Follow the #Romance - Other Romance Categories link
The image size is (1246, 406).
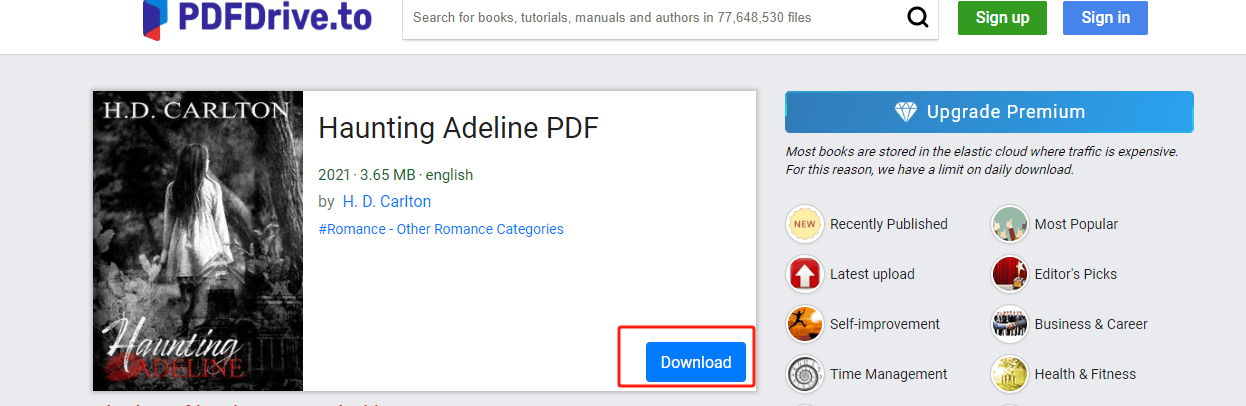click(441, 229)
